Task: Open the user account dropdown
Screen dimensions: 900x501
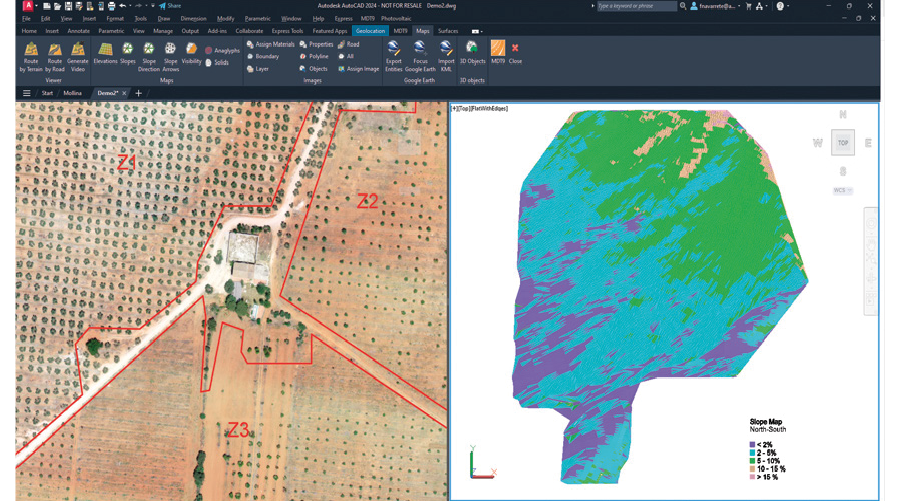Action: point(716,6)
